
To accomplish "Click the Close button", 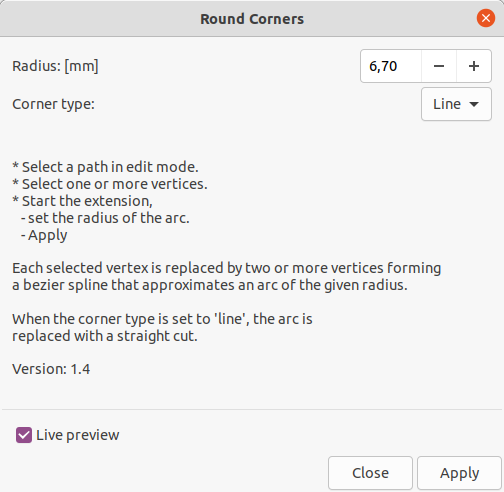I will click(370, 473).
